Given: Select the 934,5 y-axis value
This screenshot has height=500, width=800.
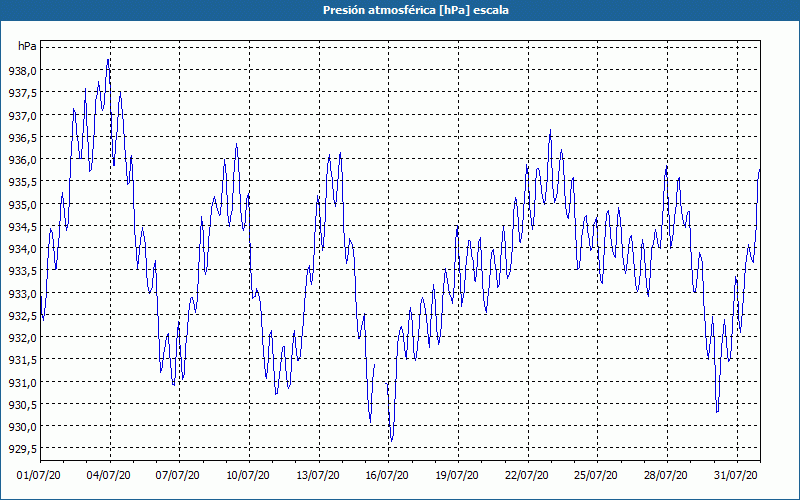Looking at the screenshot, I should (22, 227).
